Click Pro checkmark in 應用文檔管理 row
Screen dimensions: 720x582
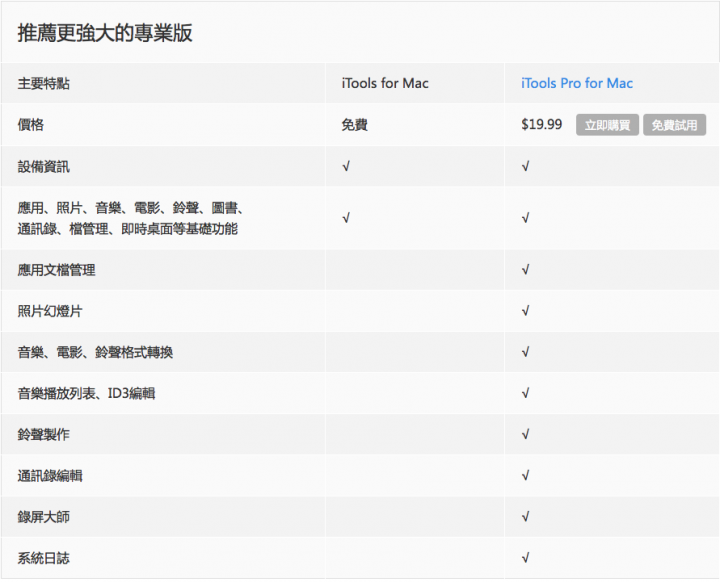[x=525, y=270]
